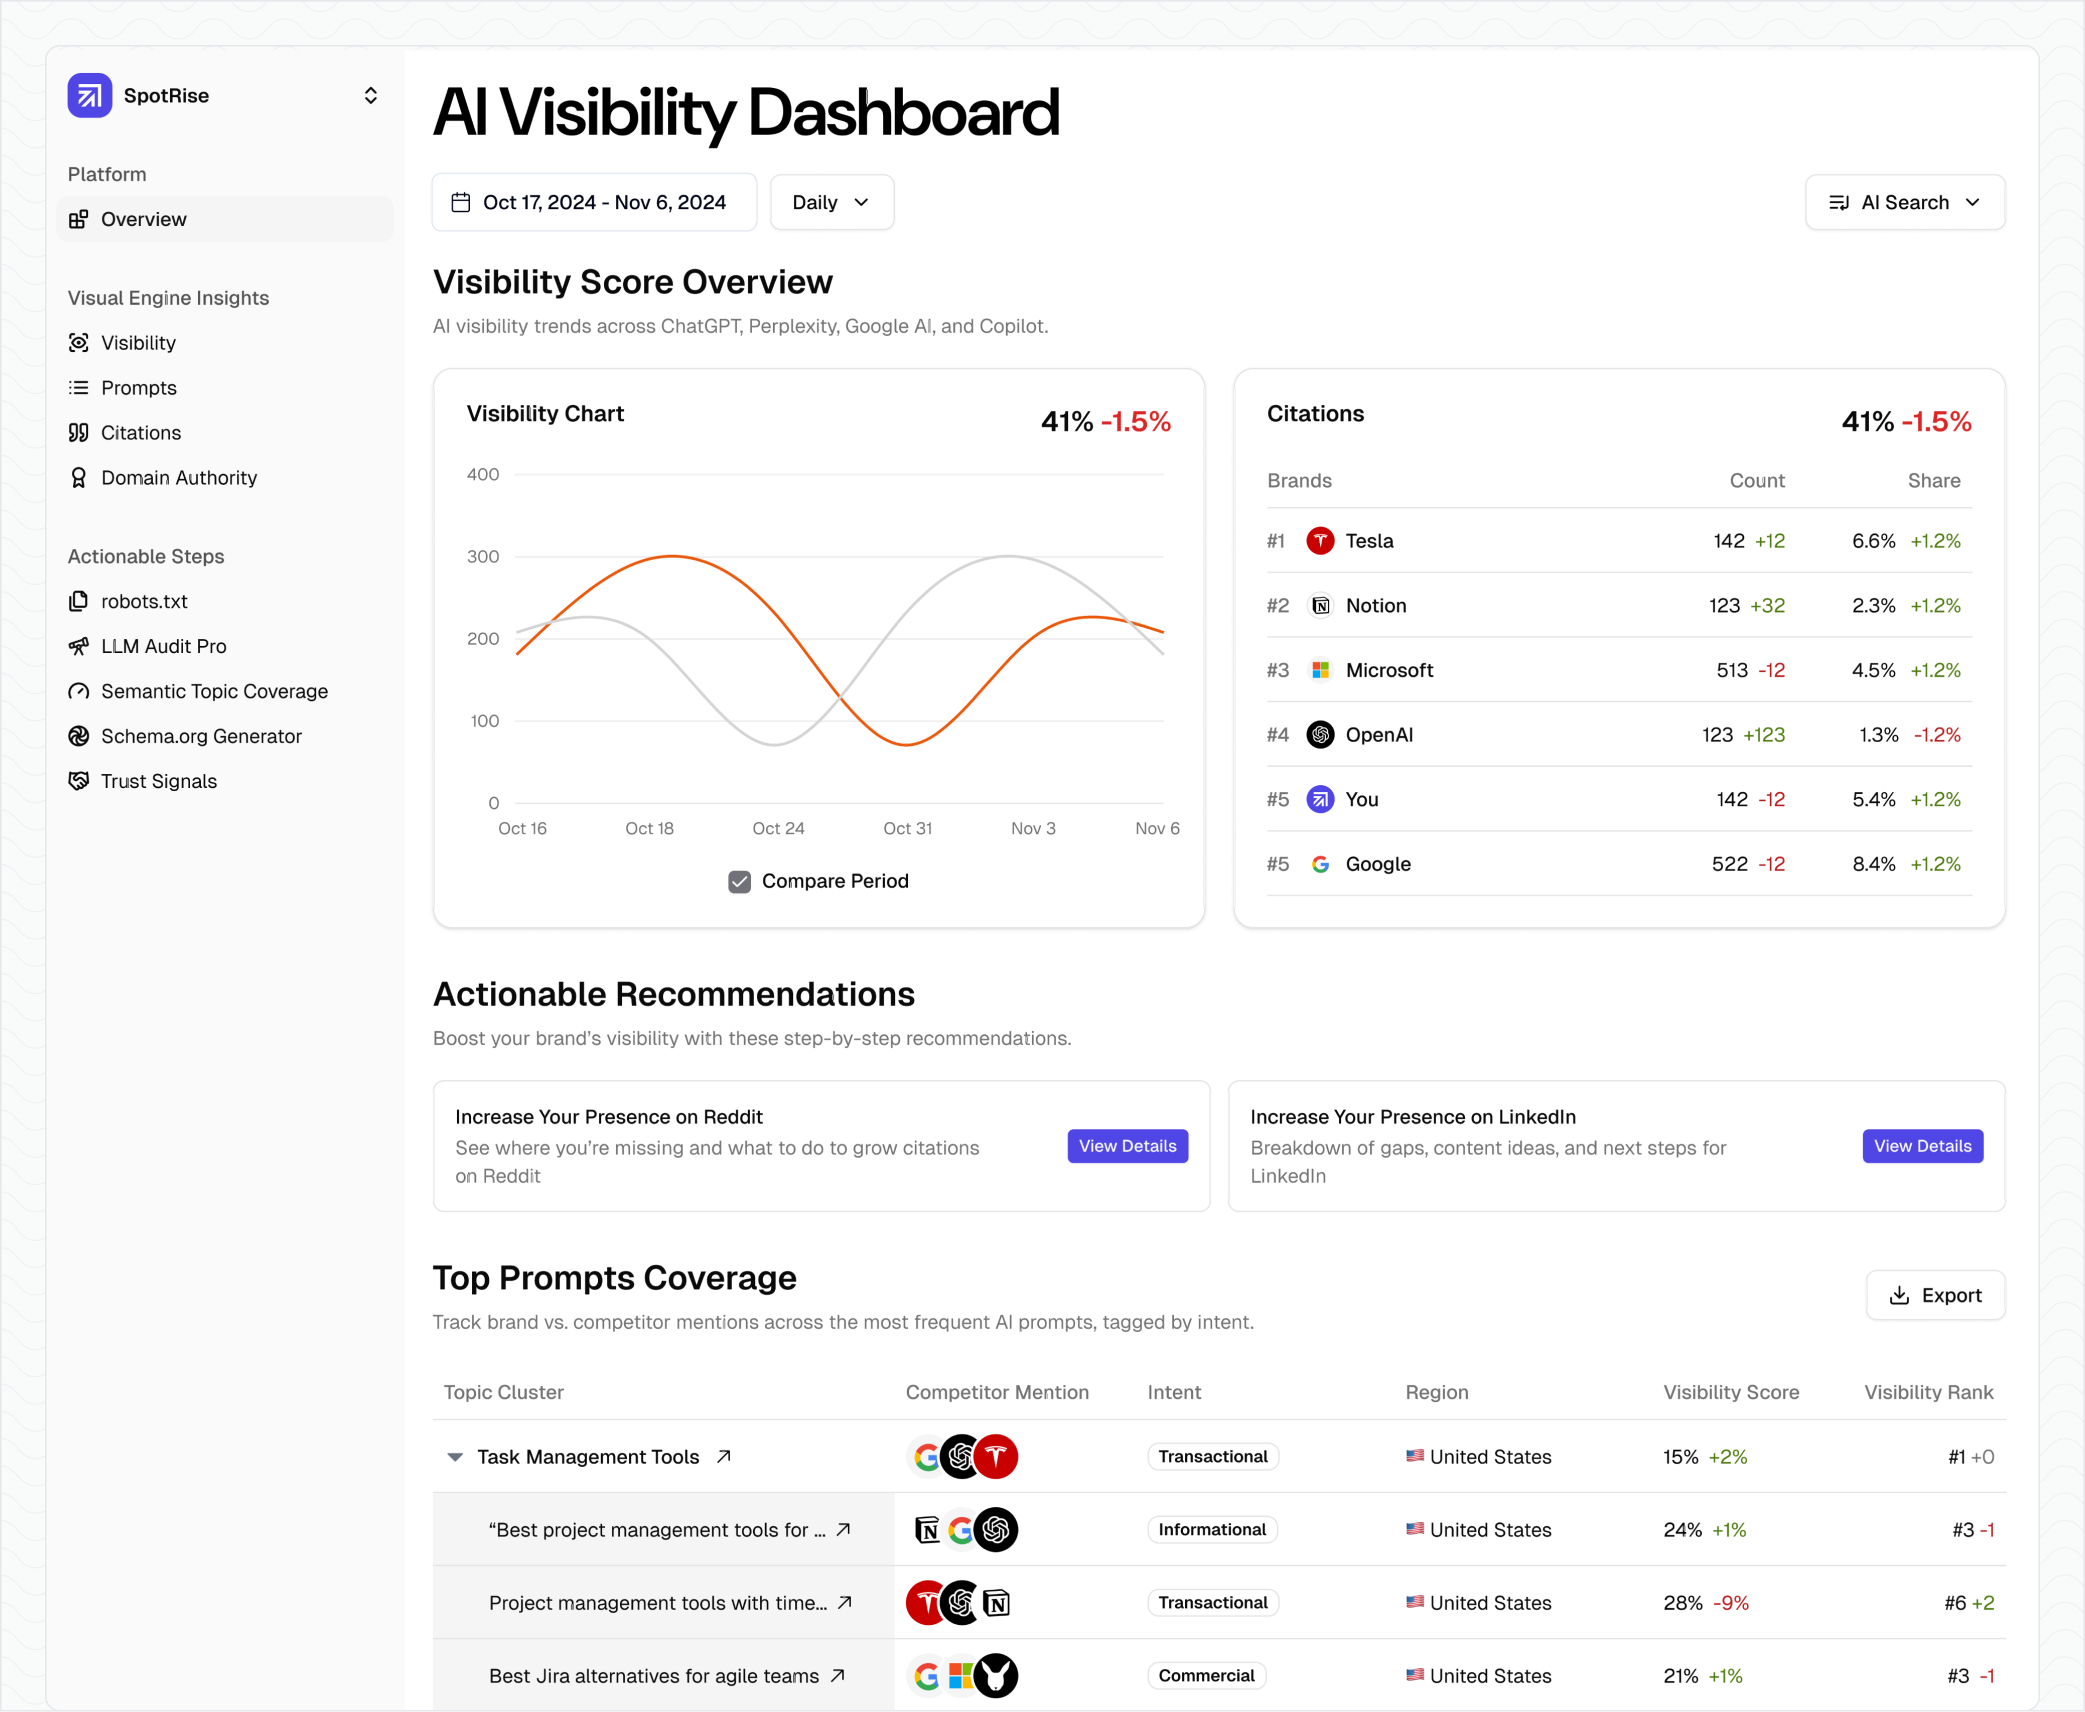Click the Count column header
Screen dimensions: 2085x1712
1756,481
